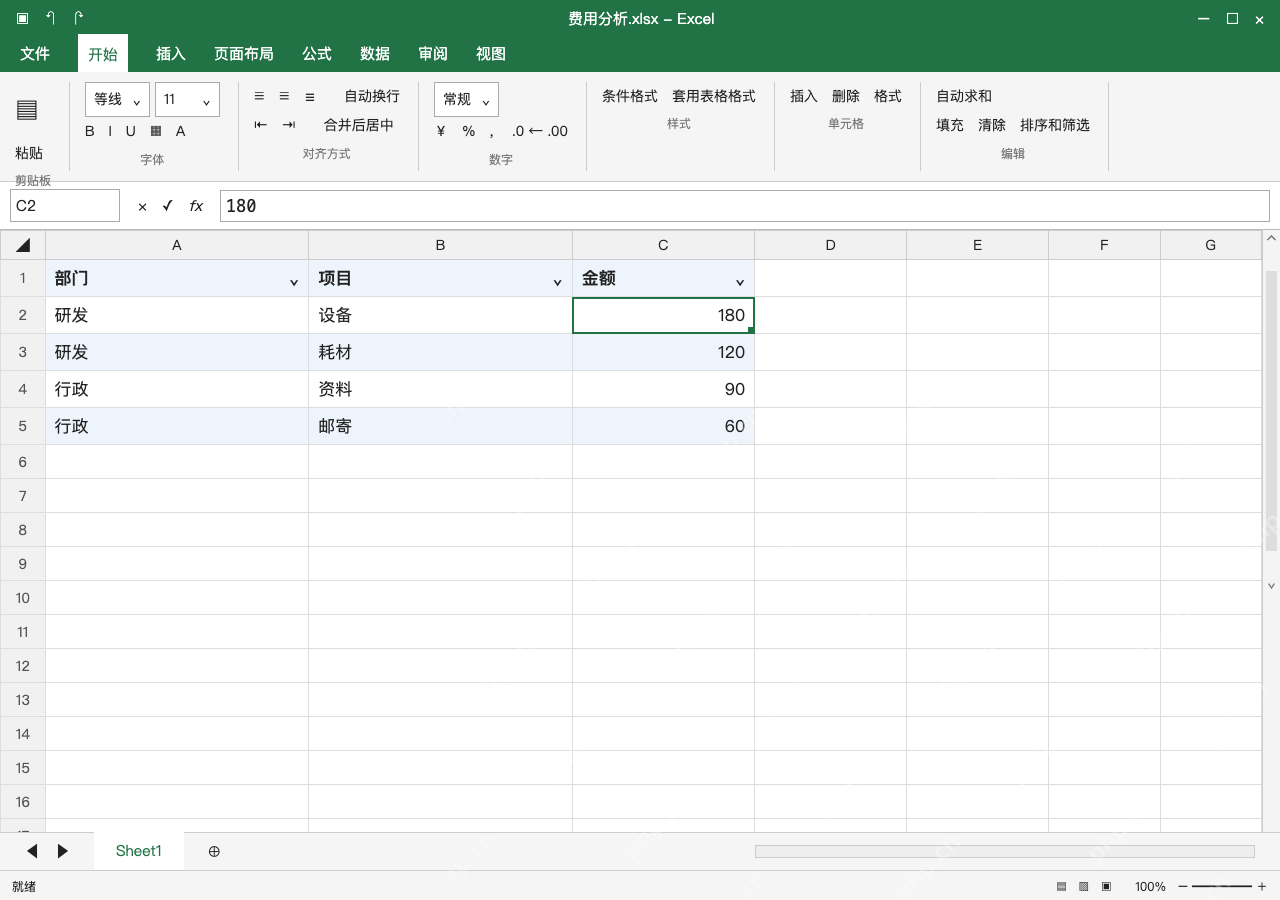Click 自动换行 wrap text button
The width and height of the screenshot is (1280, 900).
click(x=372, y=96)
